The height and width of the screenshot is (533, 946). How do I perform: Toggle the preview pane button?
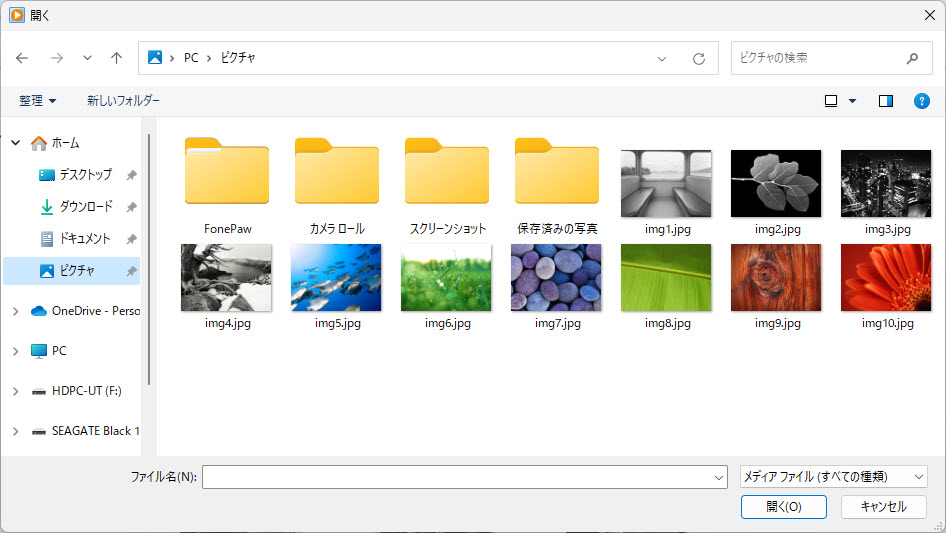885,101
